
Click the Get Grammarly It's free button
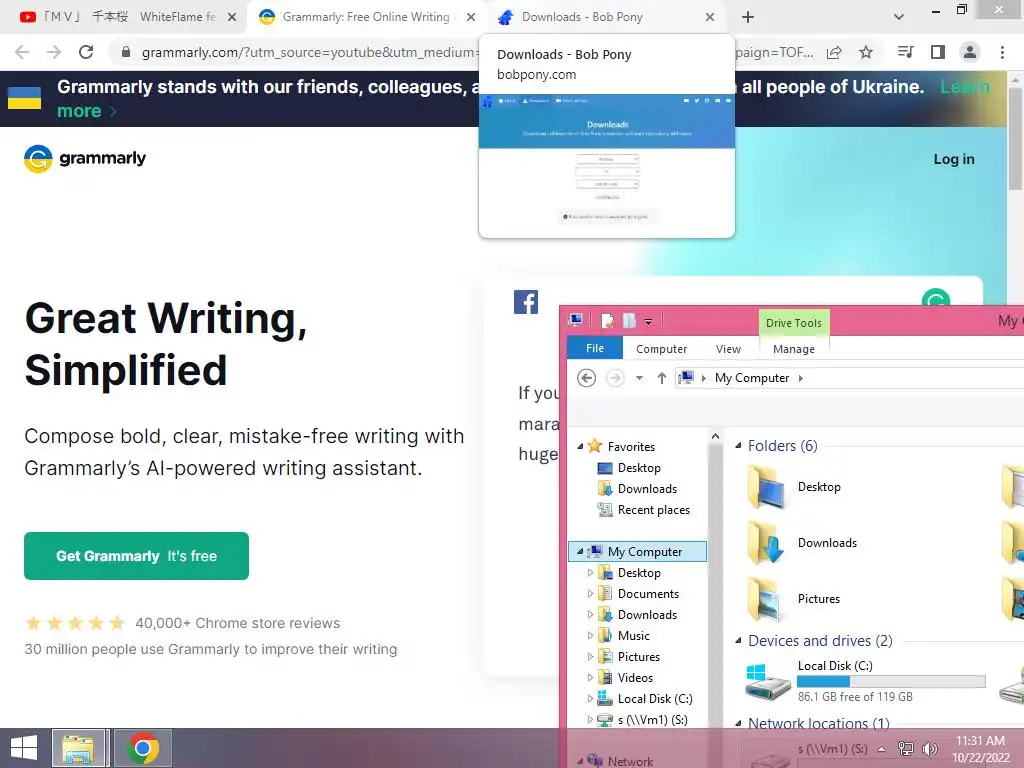pyautogui.click(x=136, y=556)
